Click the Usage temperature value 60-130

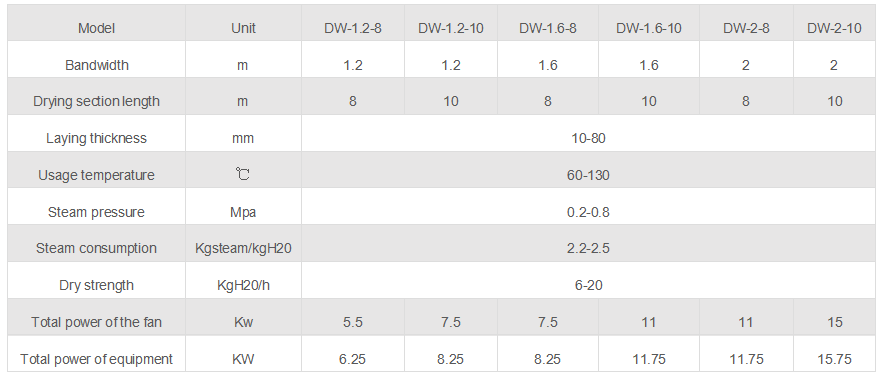pyautogui.click(x=588, y=175)
